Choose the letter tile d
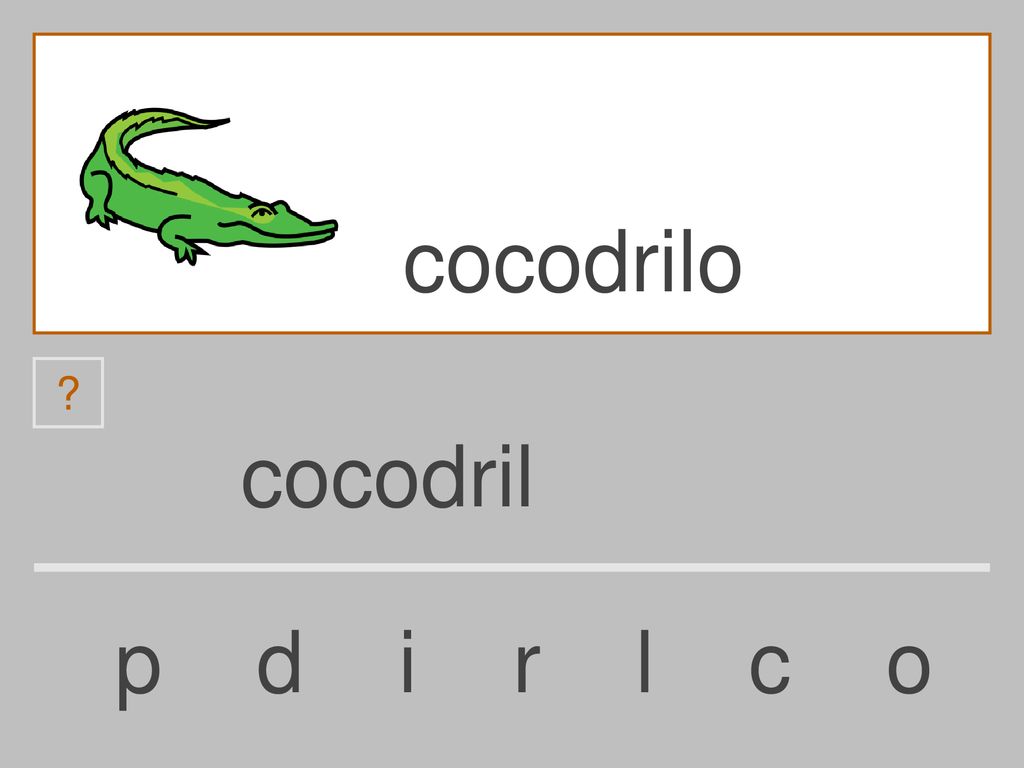Screen dimensions: 1024x768 pyautogui.click(x=279, y=661)
